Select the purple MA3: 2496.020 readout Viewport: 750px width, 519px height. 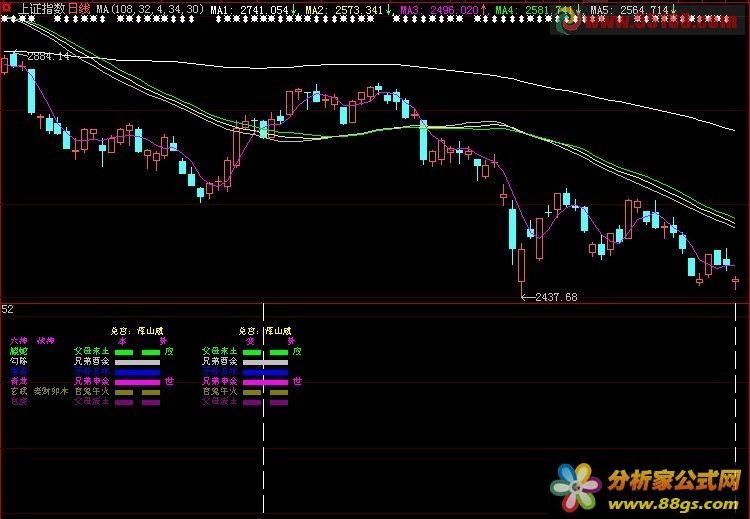tap(439, 10)
